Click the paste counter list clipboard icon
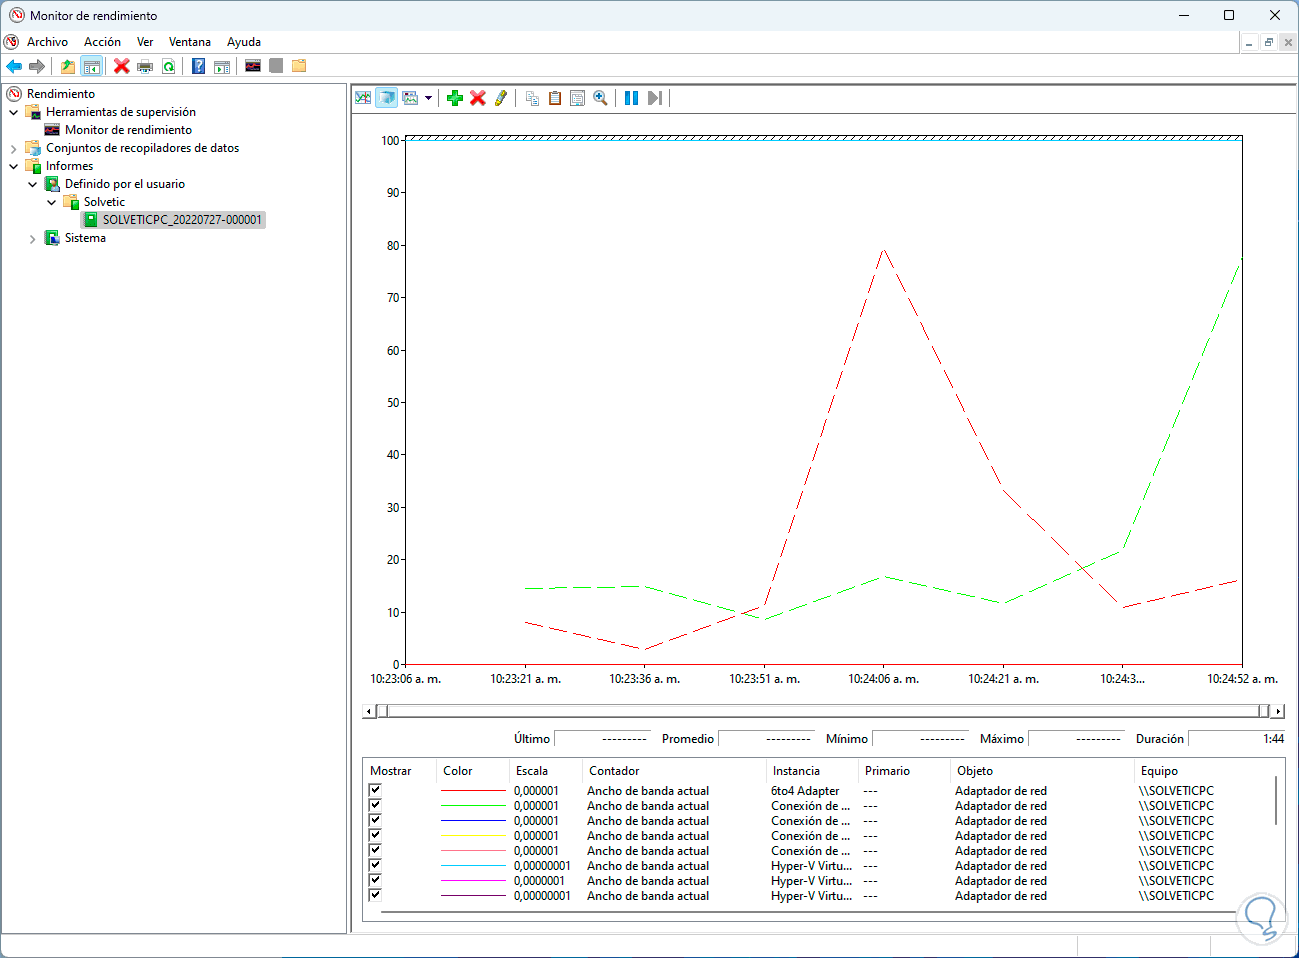This screenshot has height=958, width=1299. [x=555, y=98]
